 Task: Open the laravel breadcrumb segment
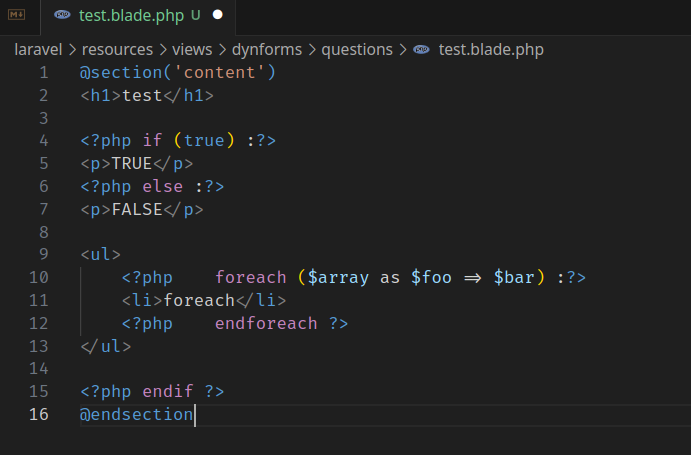[39, 49]
